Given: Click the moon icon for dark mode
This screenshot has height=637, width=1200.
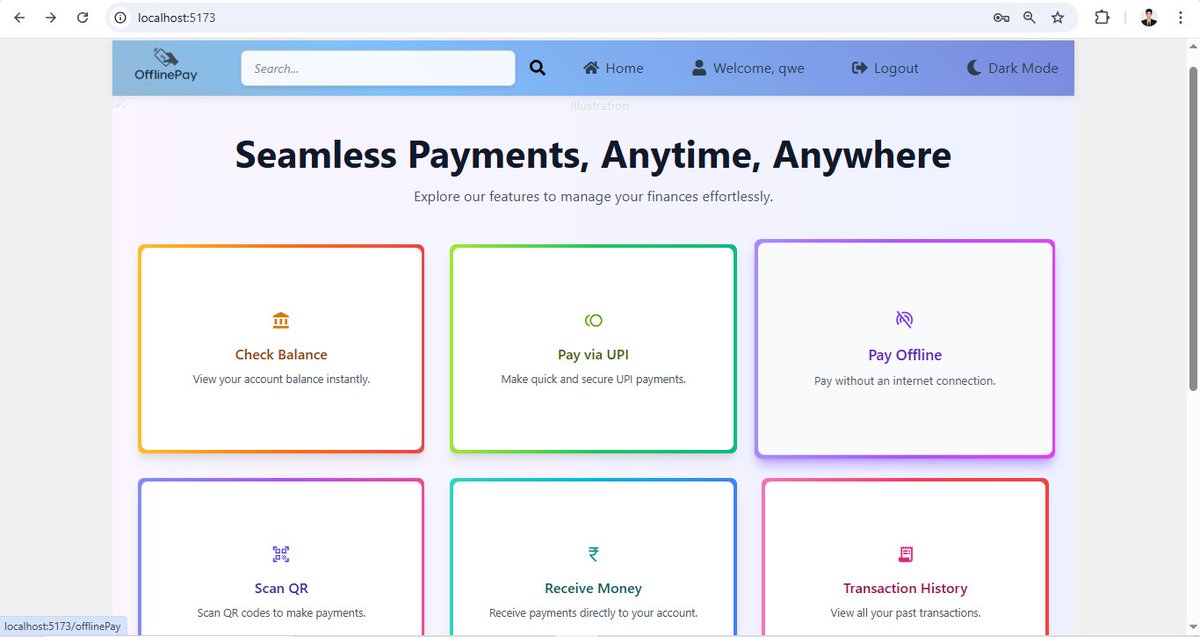Looking at the screenshot, I should tap(974, 68).
